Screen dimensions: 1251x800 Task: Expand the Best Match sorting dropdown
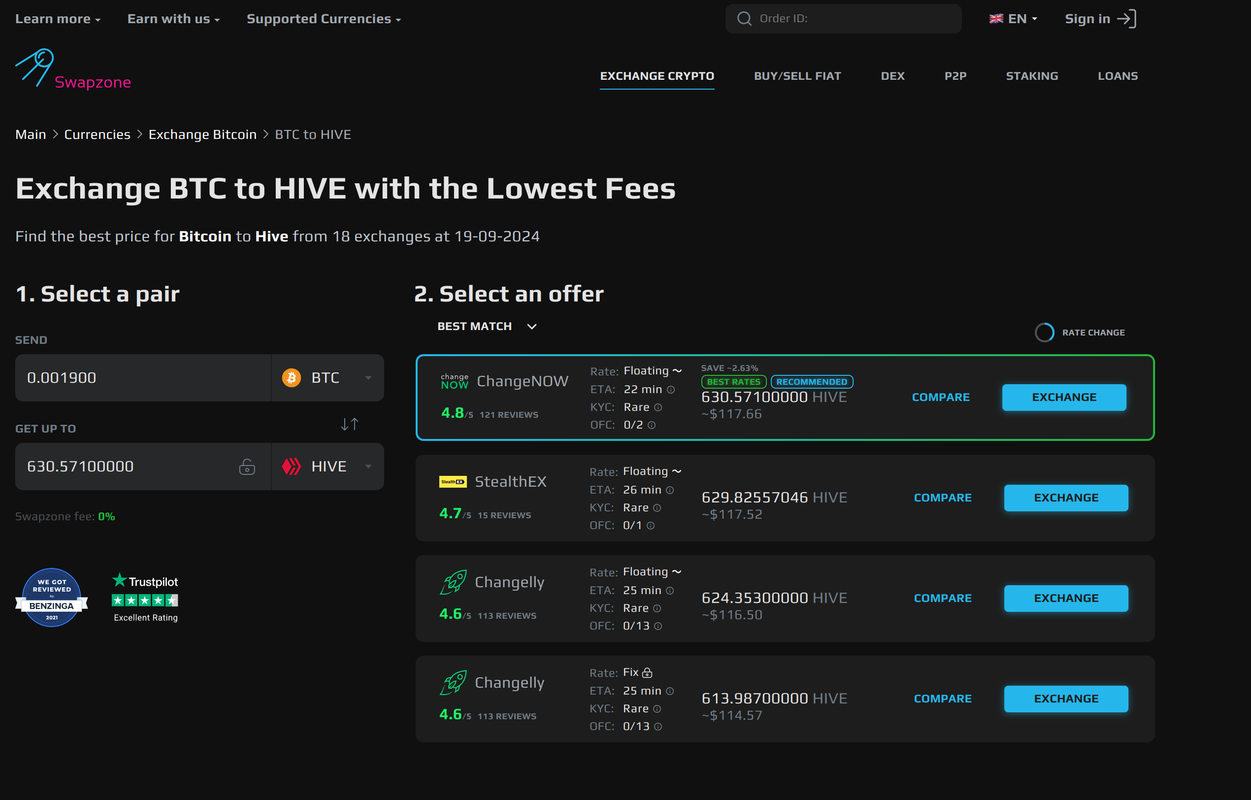(487, 326)
